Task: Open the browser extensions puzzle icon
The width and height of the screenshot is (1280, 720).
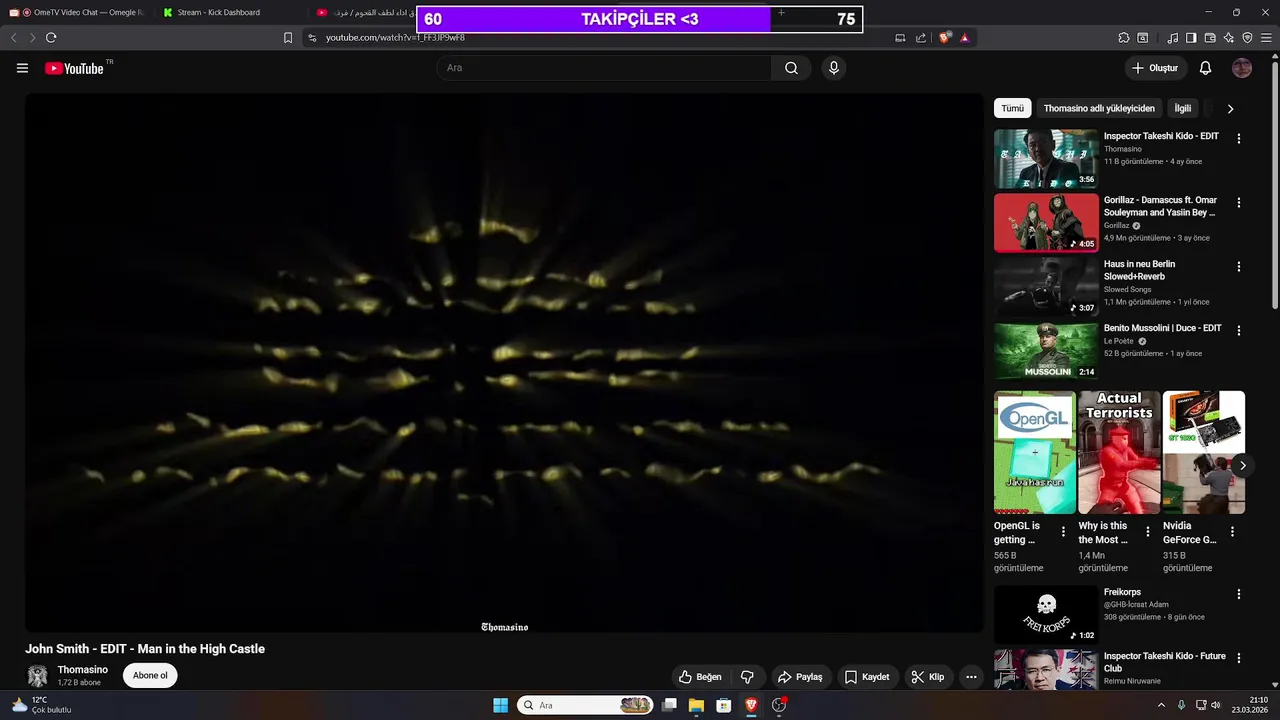Action: pos(1124,37)
